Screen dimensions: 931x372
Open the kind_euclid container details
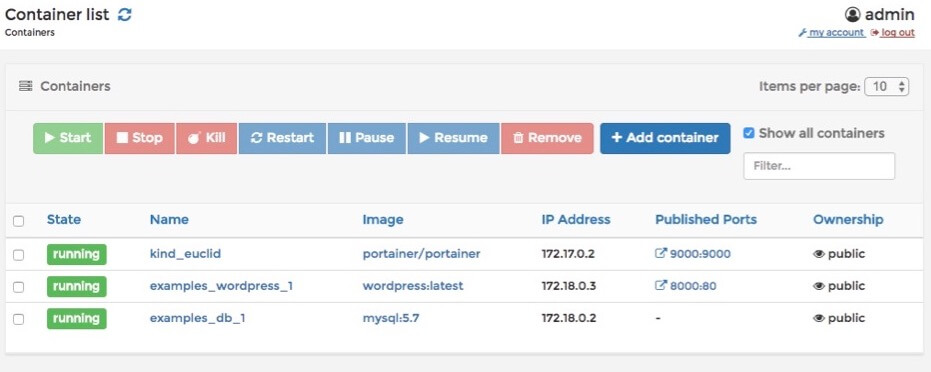pos(185,254)
